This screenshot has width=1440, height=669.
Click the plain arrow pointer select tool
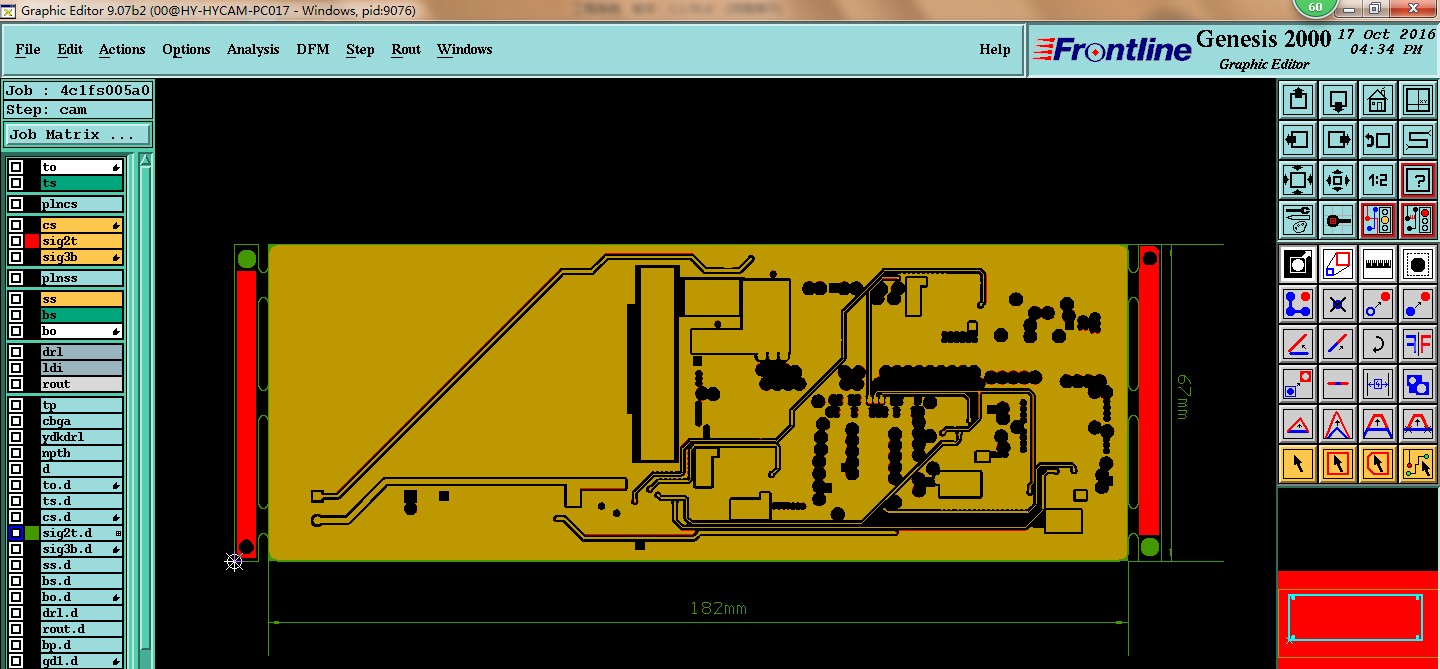pyautogui.click(x=1298, y=463)
